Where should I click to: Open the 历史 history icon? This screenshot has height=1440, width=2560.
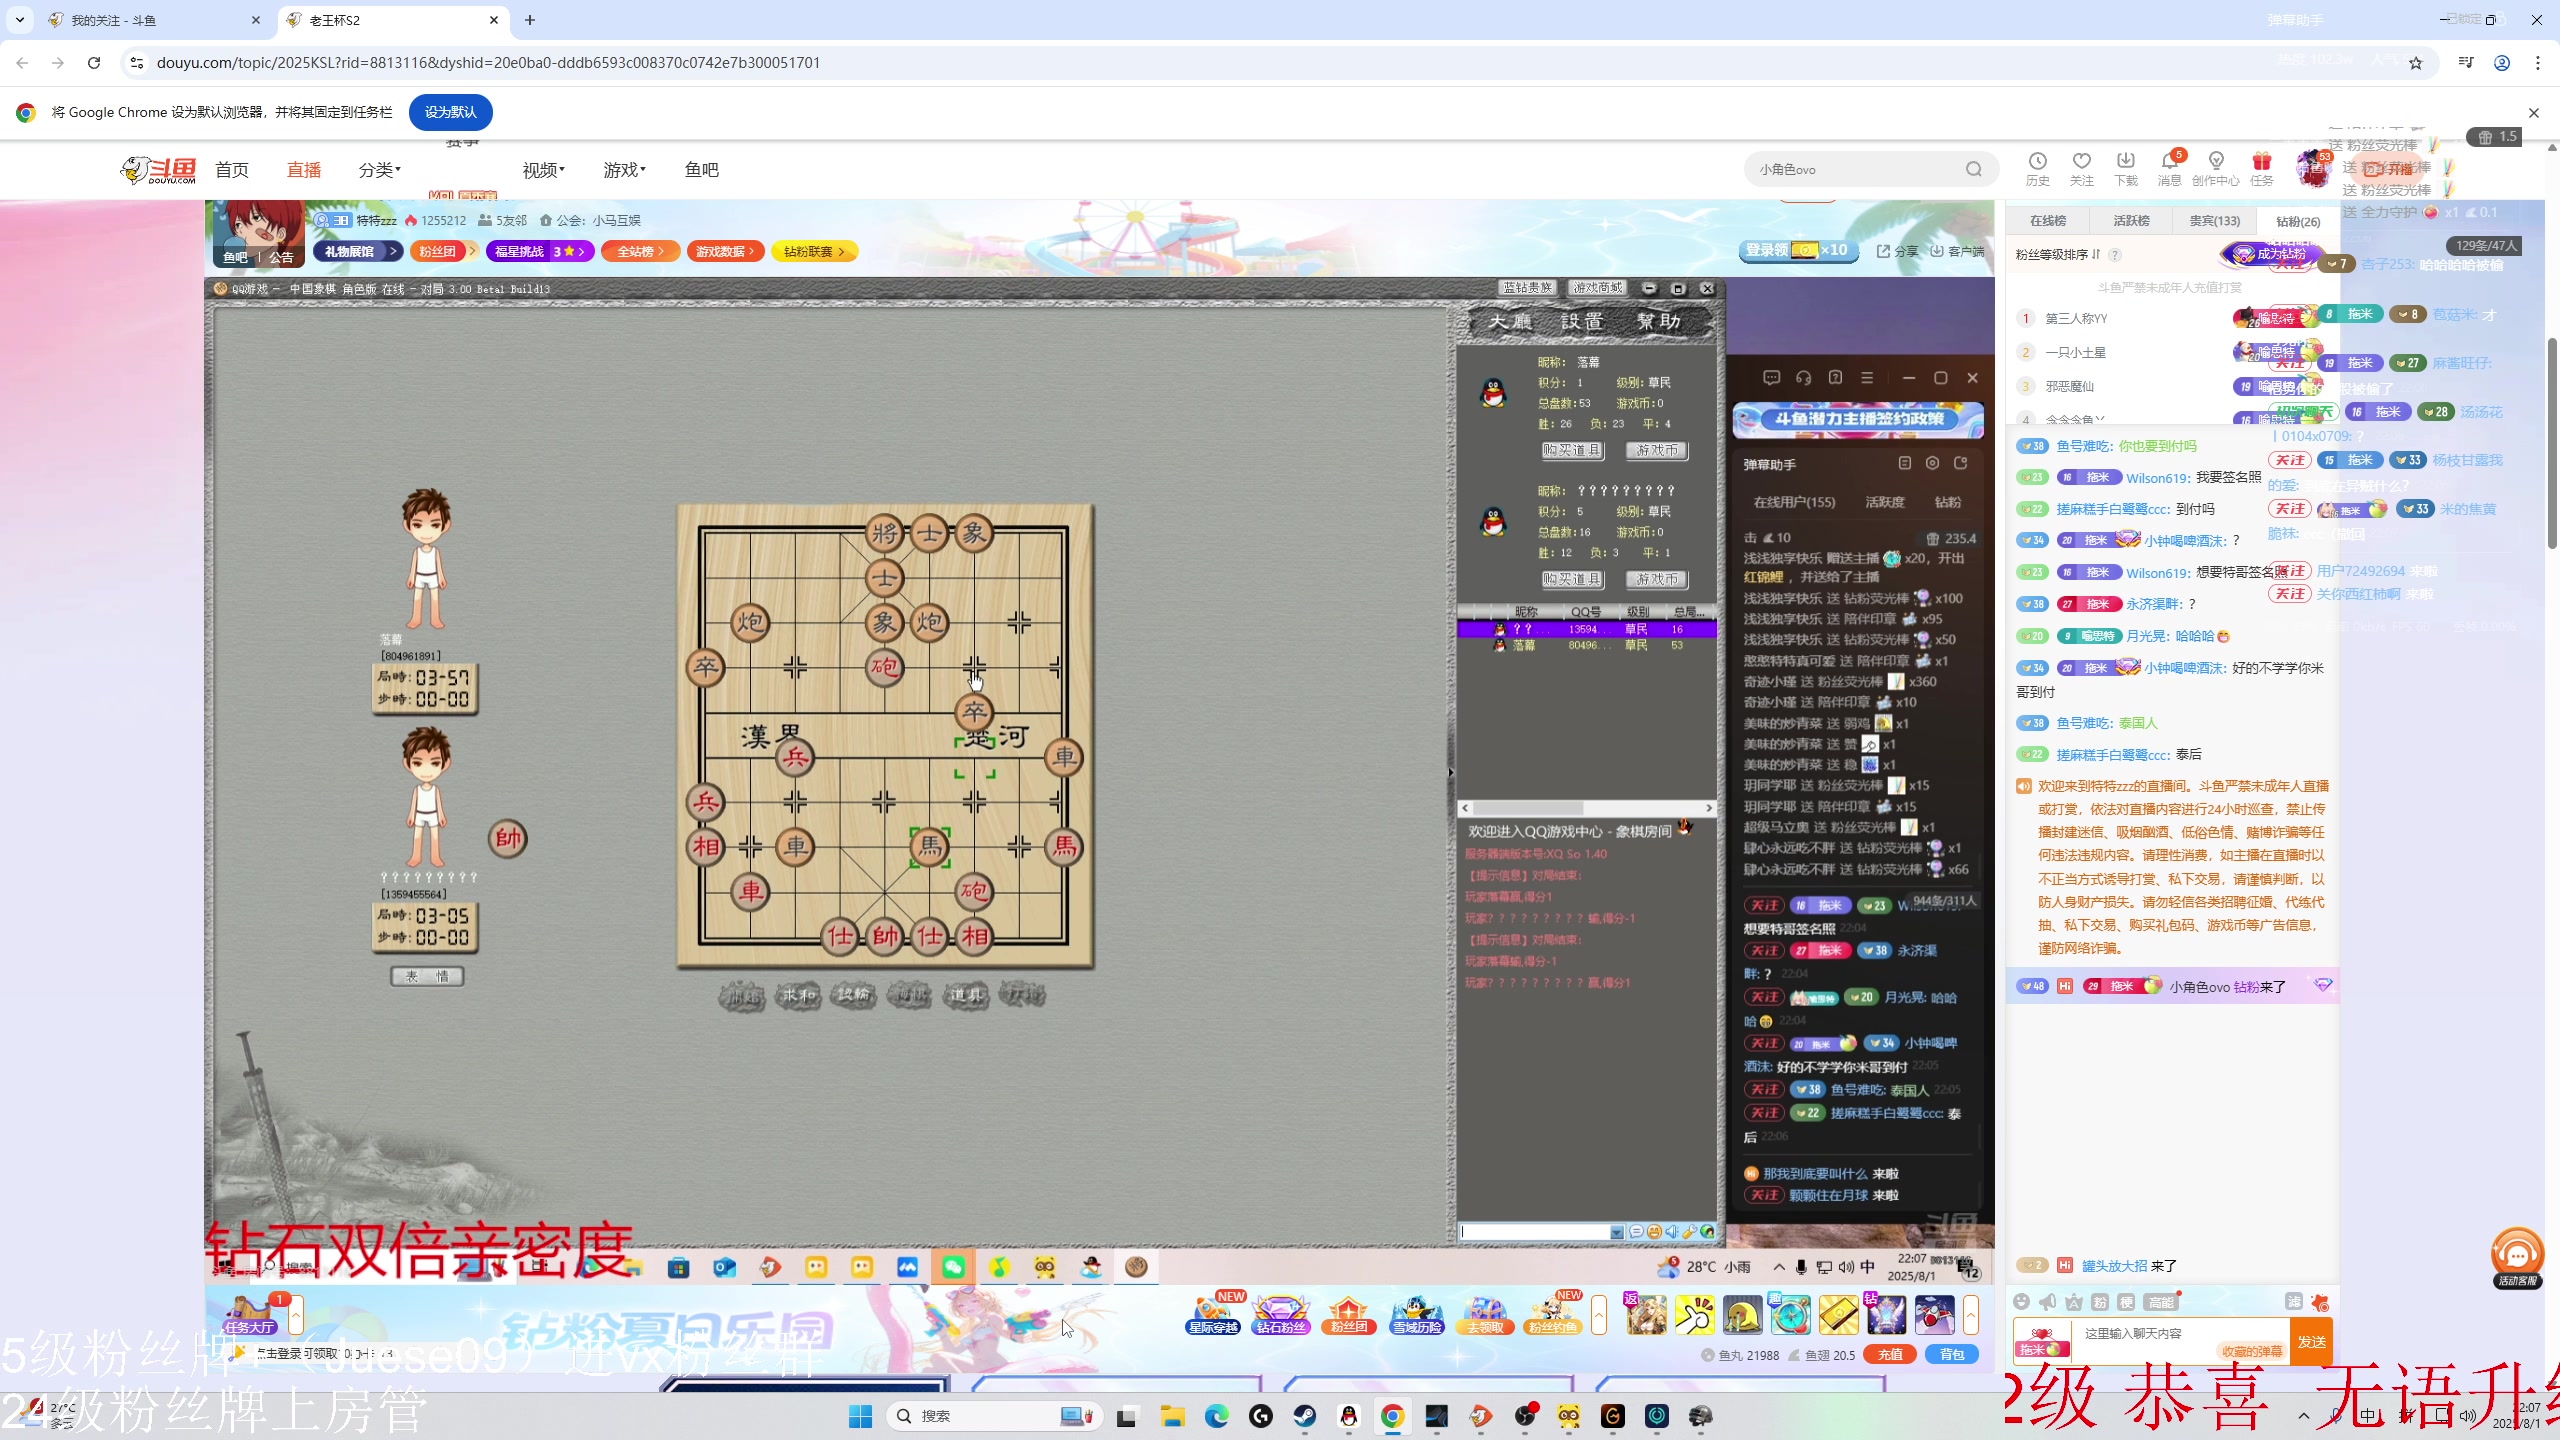coord(2037,168)
